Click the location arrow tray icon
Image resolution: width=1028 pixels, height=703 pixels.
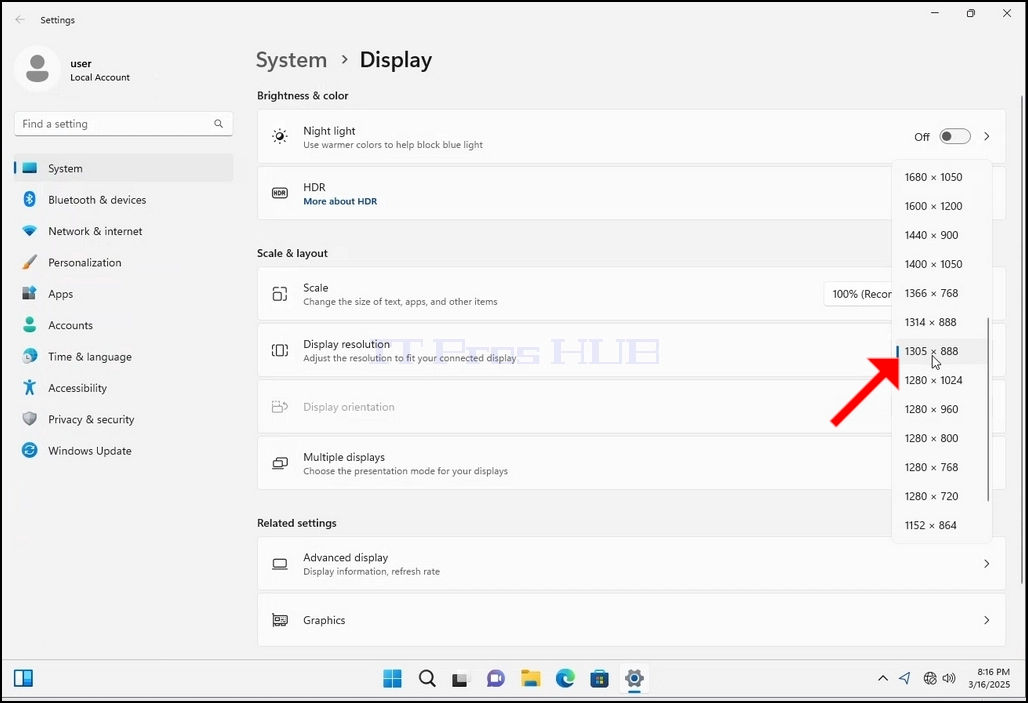coord(905,678)
